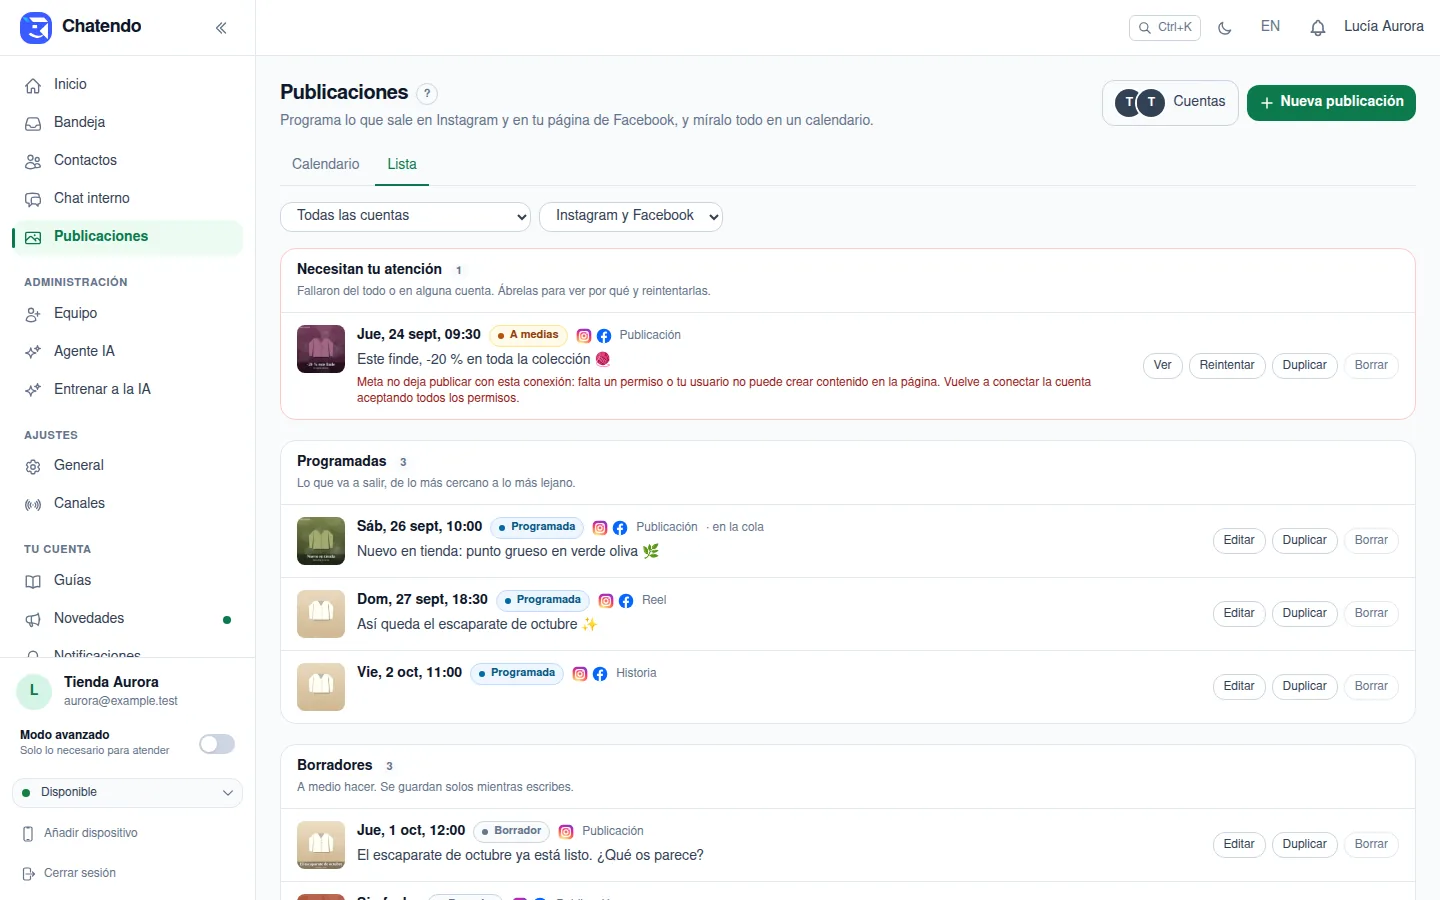Click the Chatendo logo icon

point(36,27)
